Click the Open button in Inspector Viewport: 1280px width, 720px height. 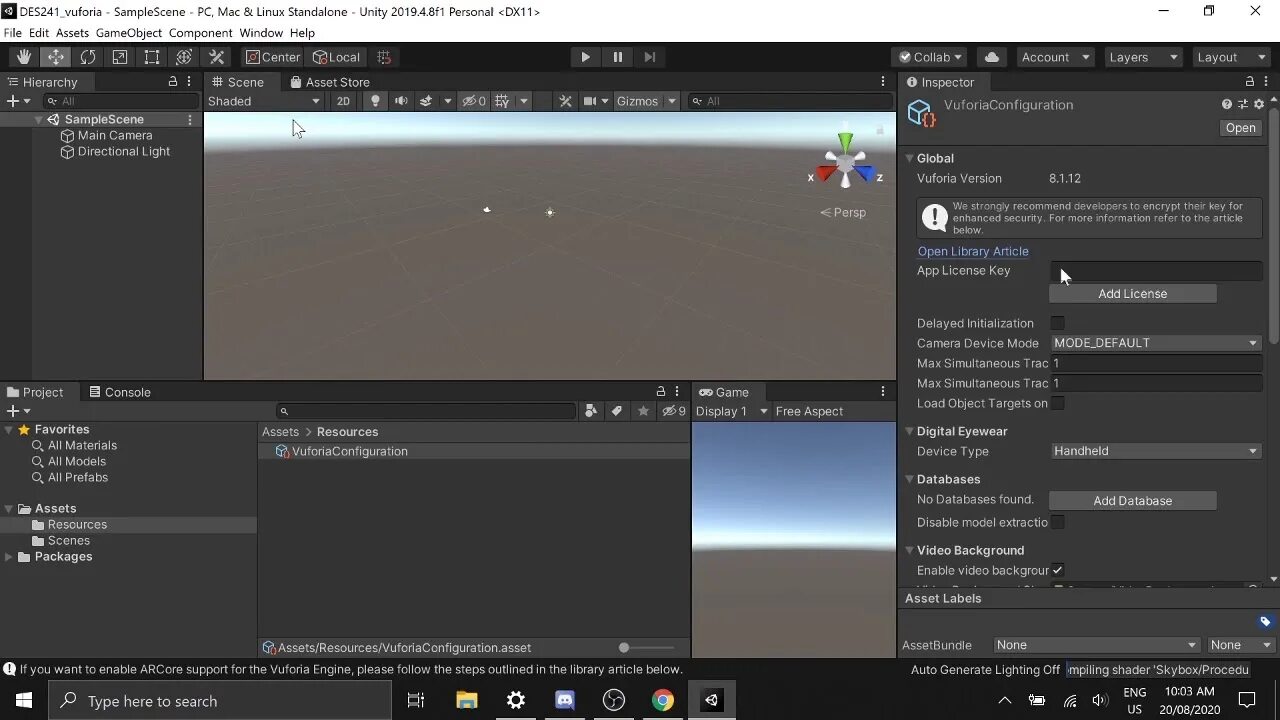(x=1240, y=128)
